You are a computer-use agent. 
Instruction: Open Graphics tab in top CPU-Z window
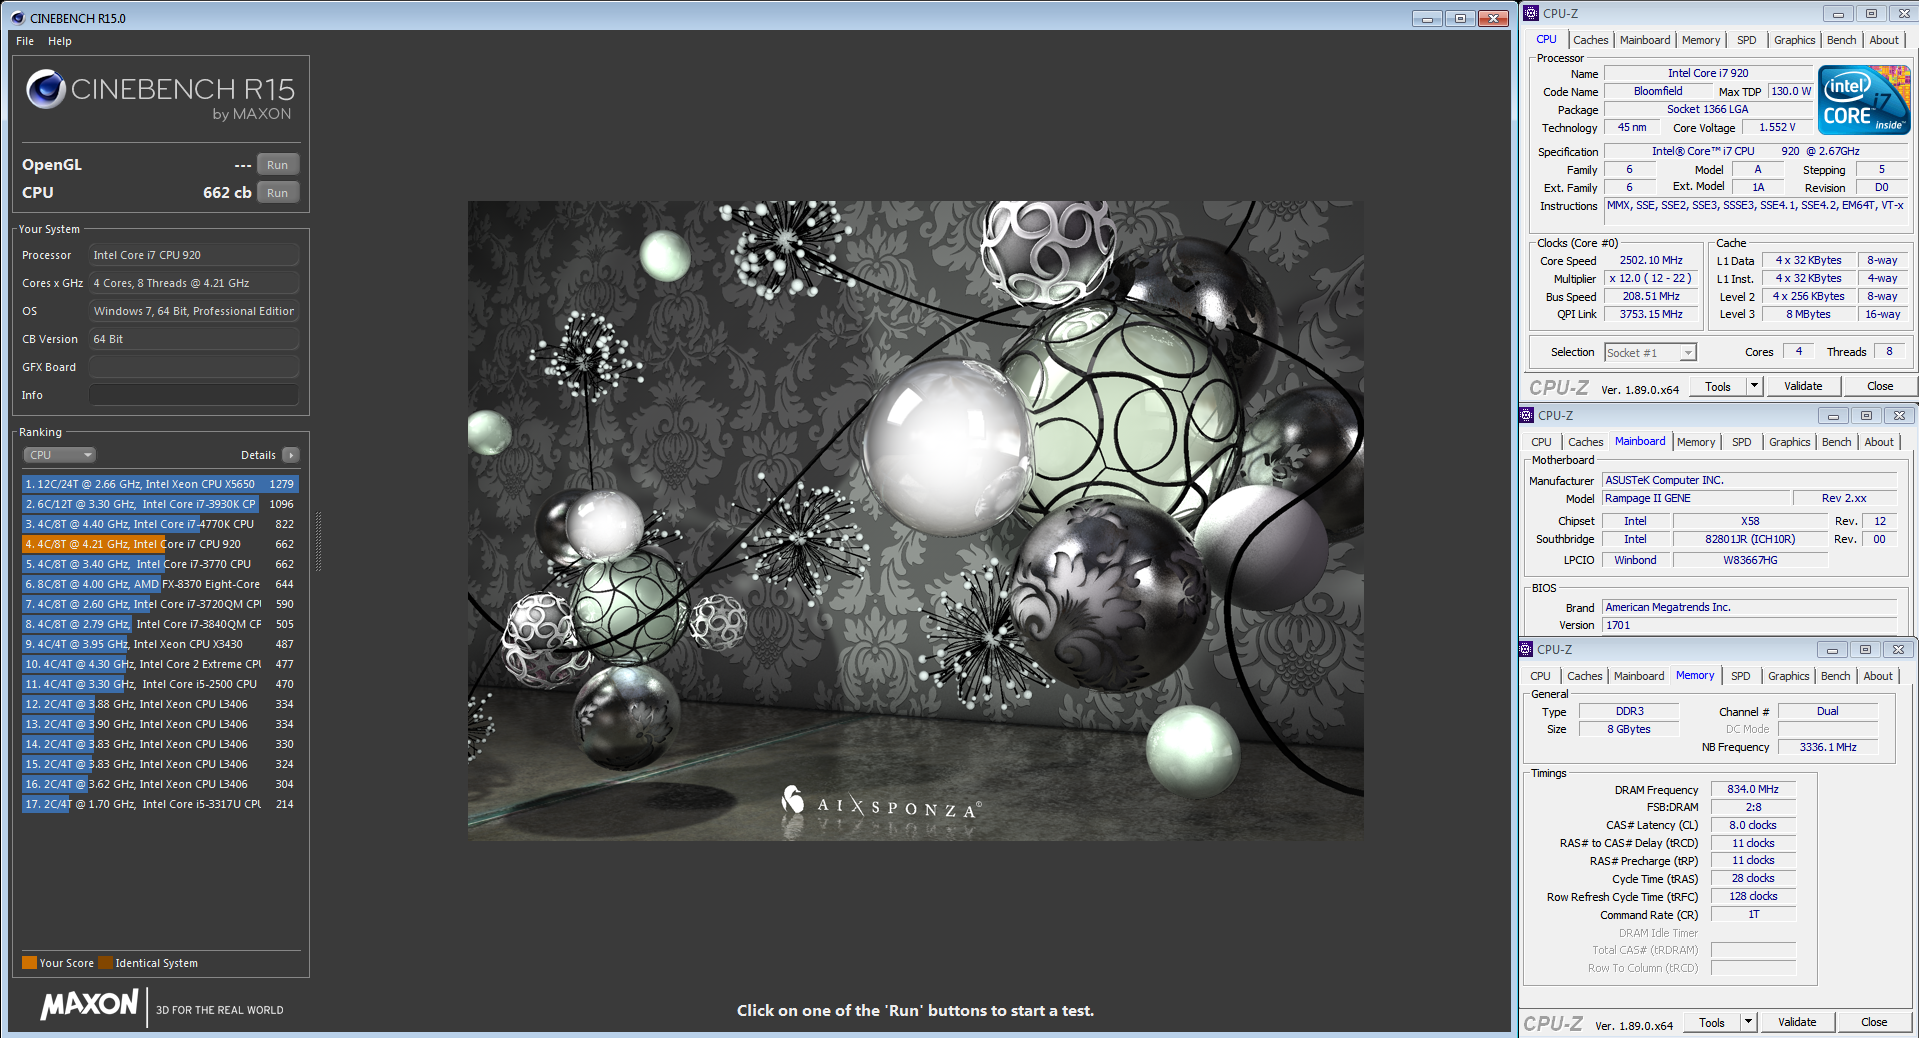(1795, 40)
